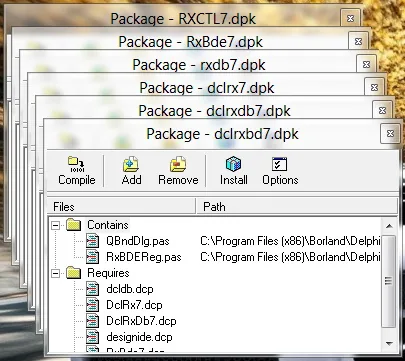Click the scroll down arrow
Screen dimensions: 405x361
point(389,343)
